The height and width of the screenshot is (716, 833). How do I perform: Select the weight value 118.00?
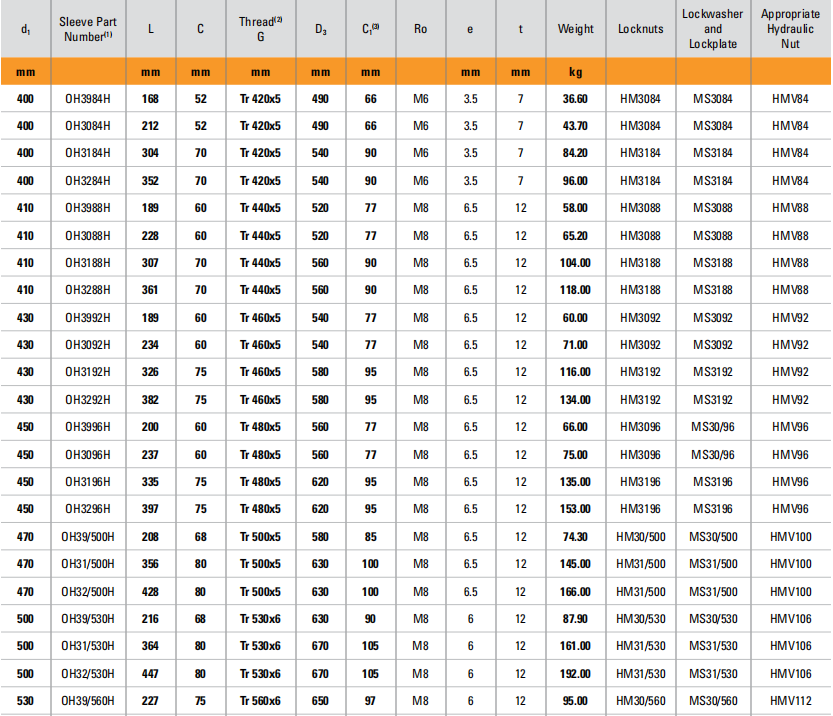[x=575, y=290]
